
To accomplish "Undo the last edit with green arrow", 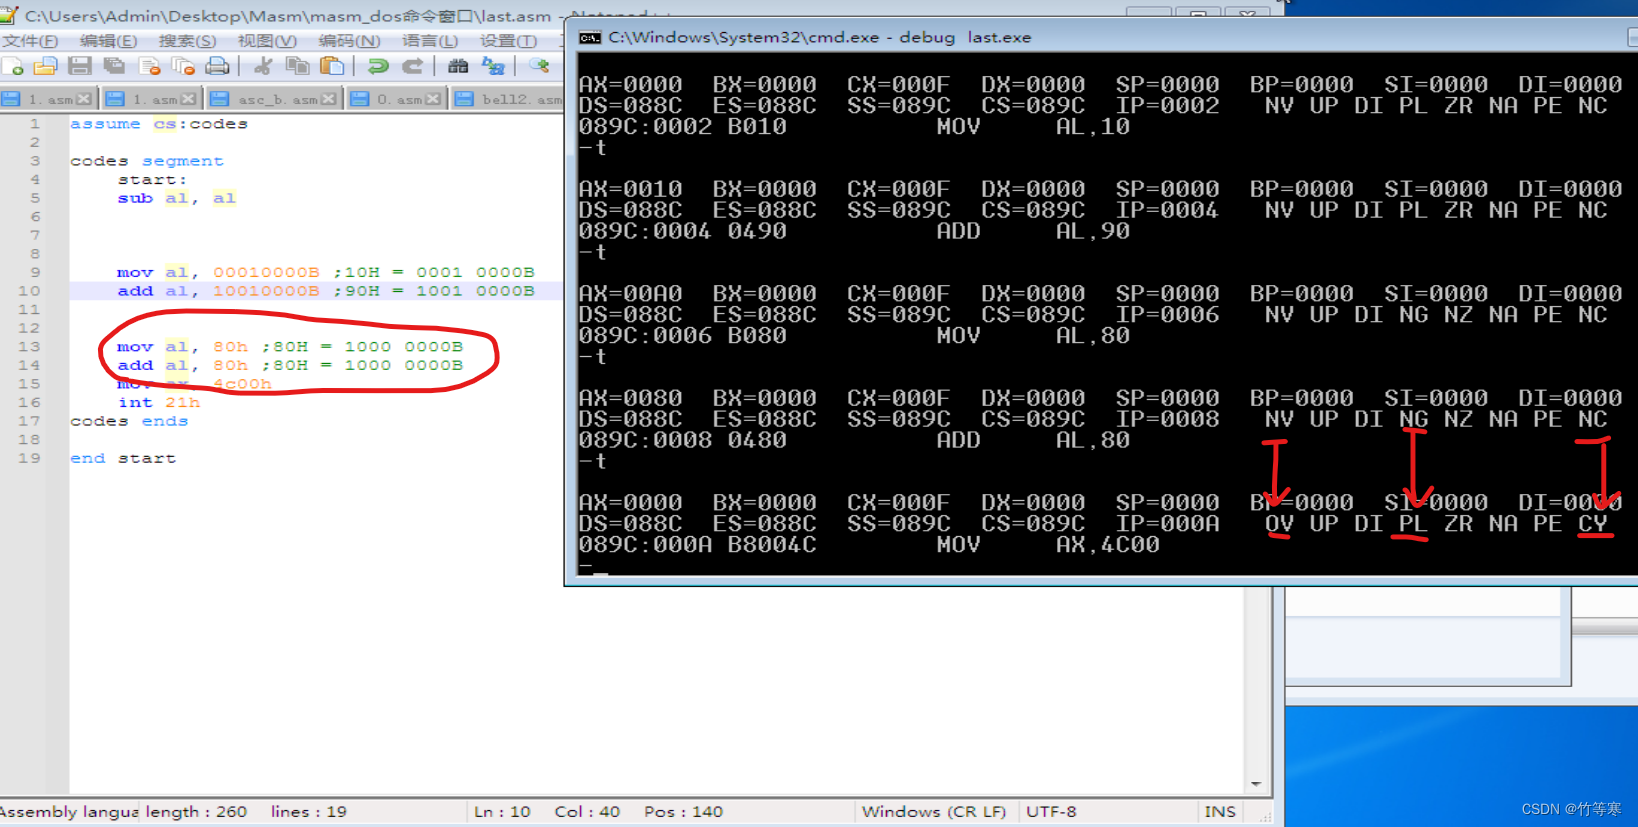I will click(378, 67).
